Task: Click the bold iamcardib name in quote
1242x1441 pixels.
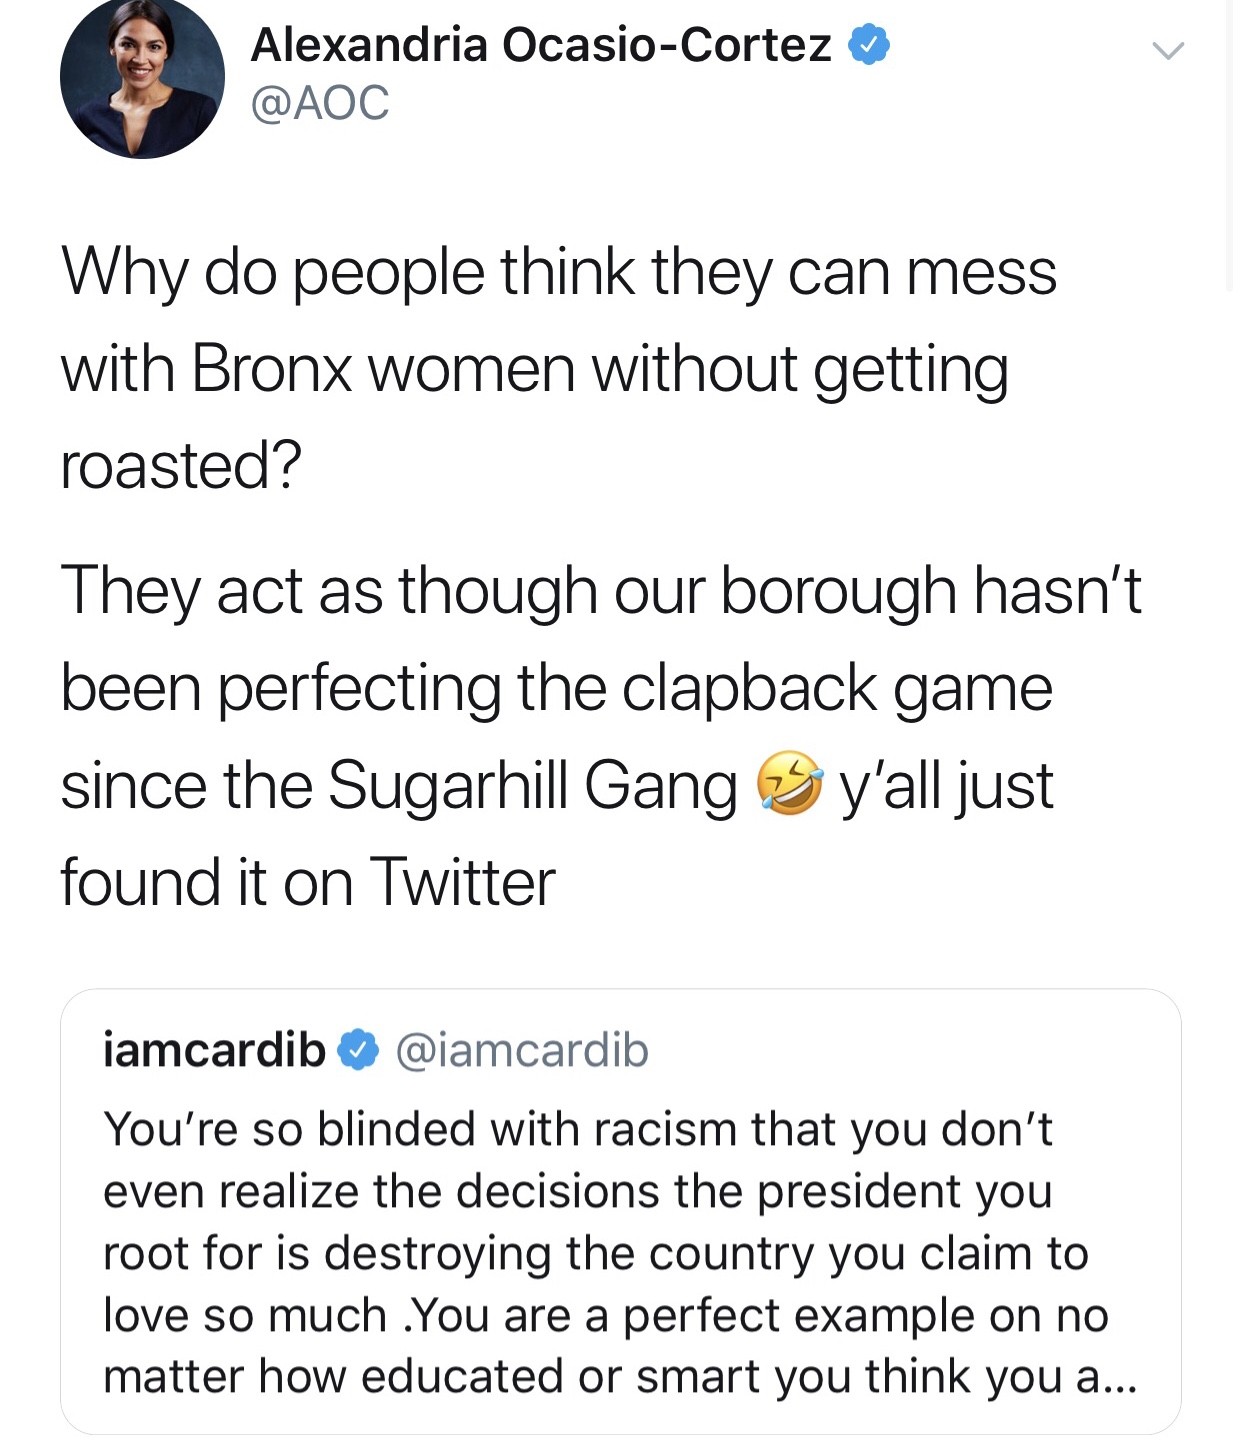Action: pos(214,1050)
